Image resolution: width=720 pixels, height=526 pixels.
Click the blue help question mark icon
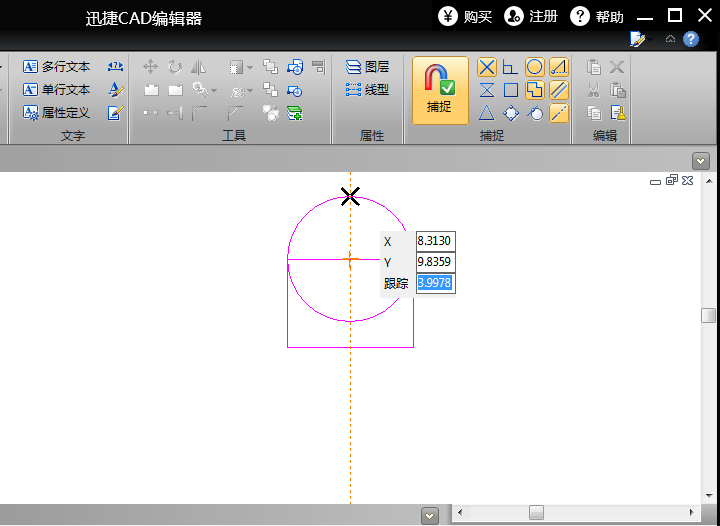coord(690,39)
